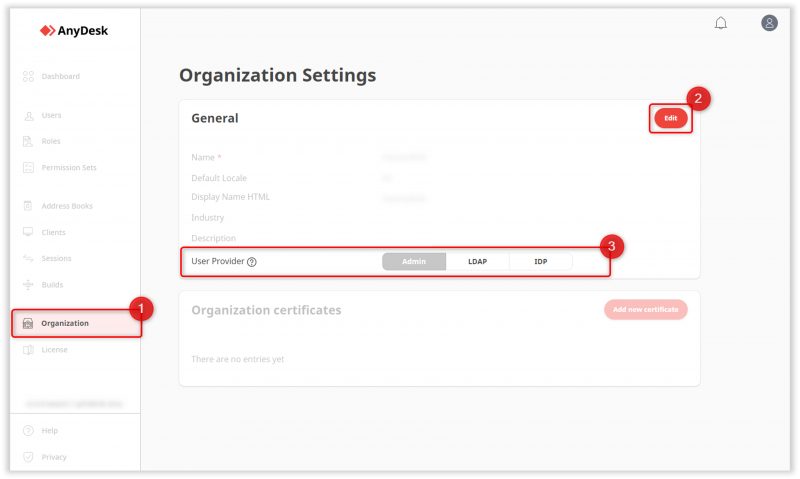Viewport: 800px width, 479px height.
Task: Click the Sessions arrows icon
Action: pos(28,258)
